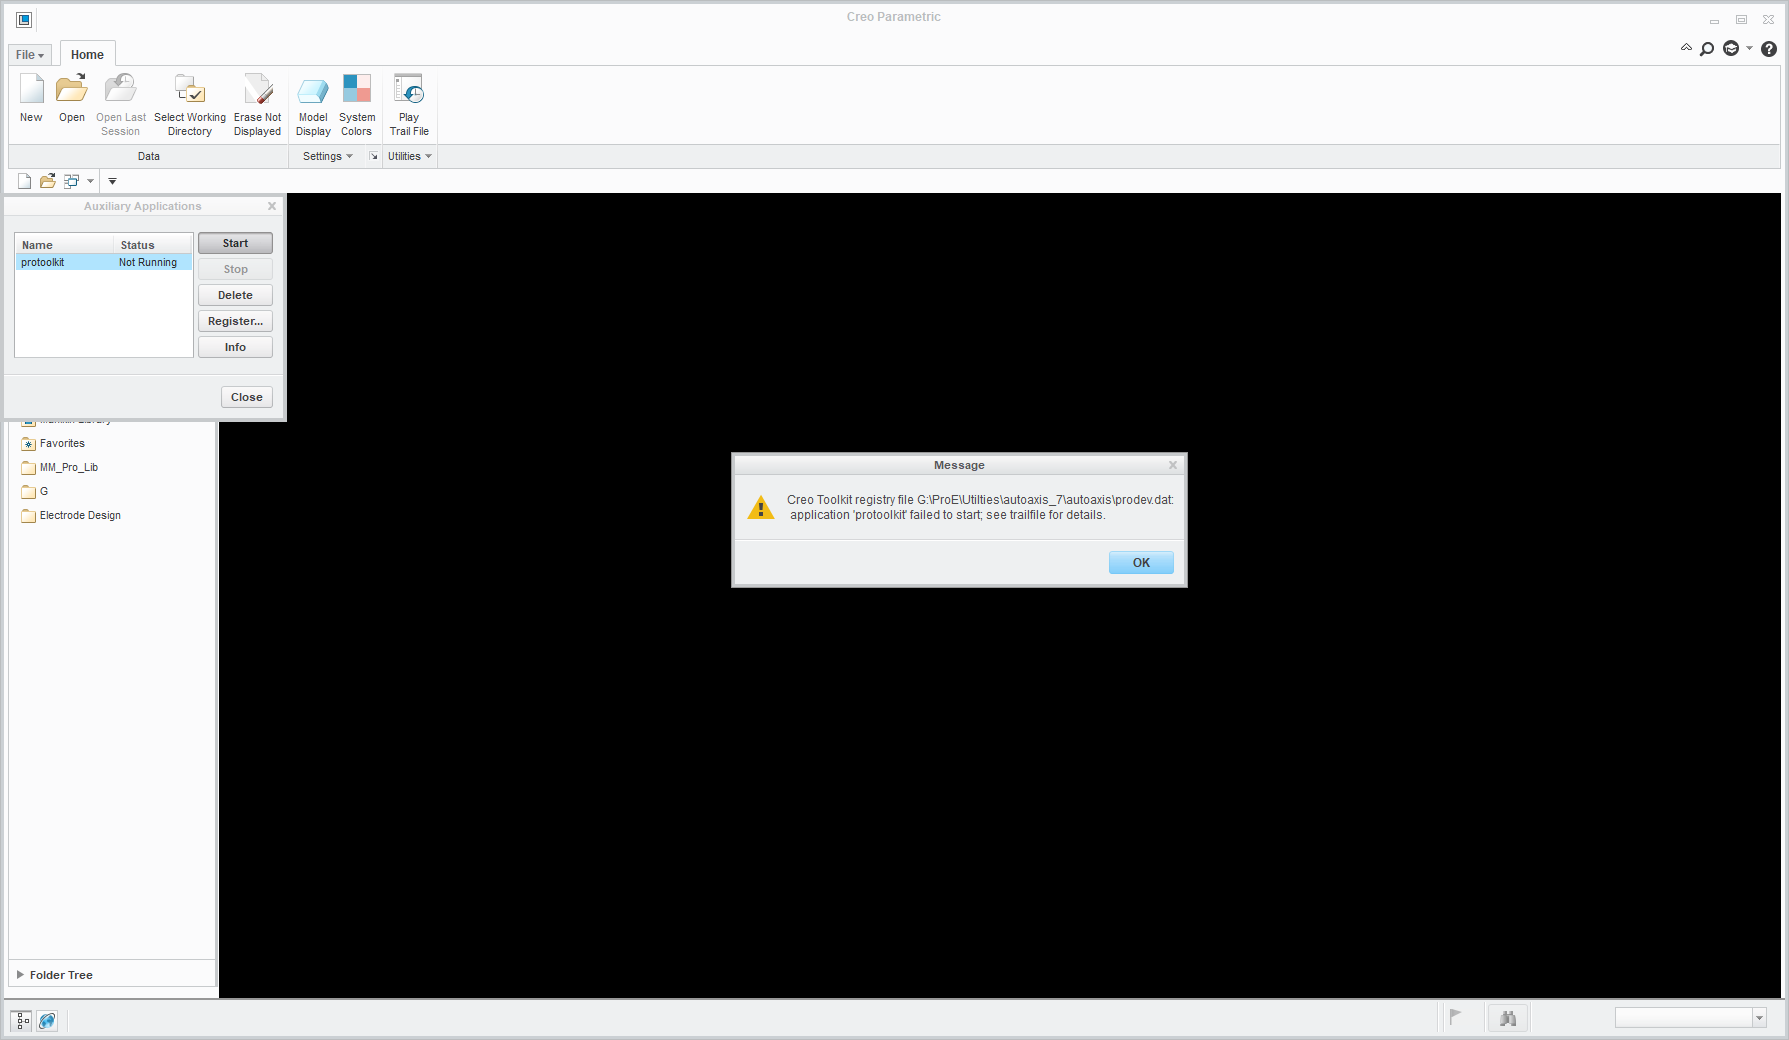Open the search box dropdown at bottom right
Screen dimensions: 1789x1040
pos(1758,1016)
